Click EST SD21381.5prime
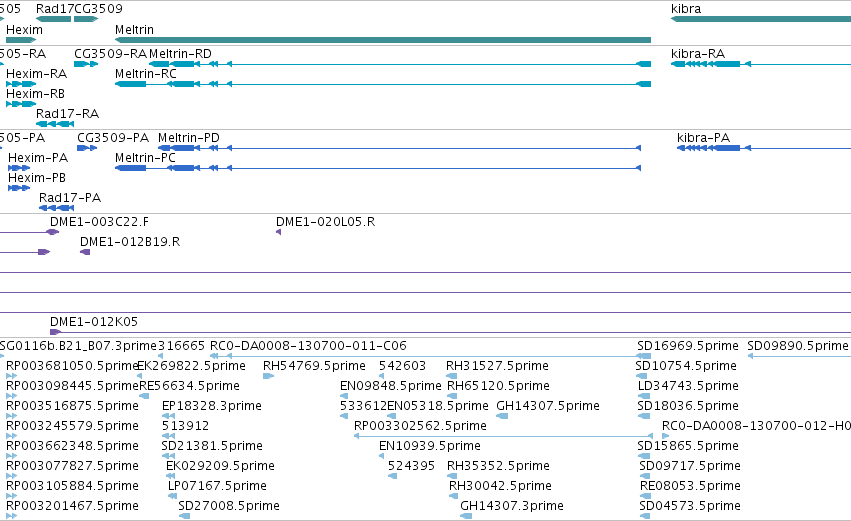Image resolution: width=851 pixels, height=521 pixels. pos(212,446)
